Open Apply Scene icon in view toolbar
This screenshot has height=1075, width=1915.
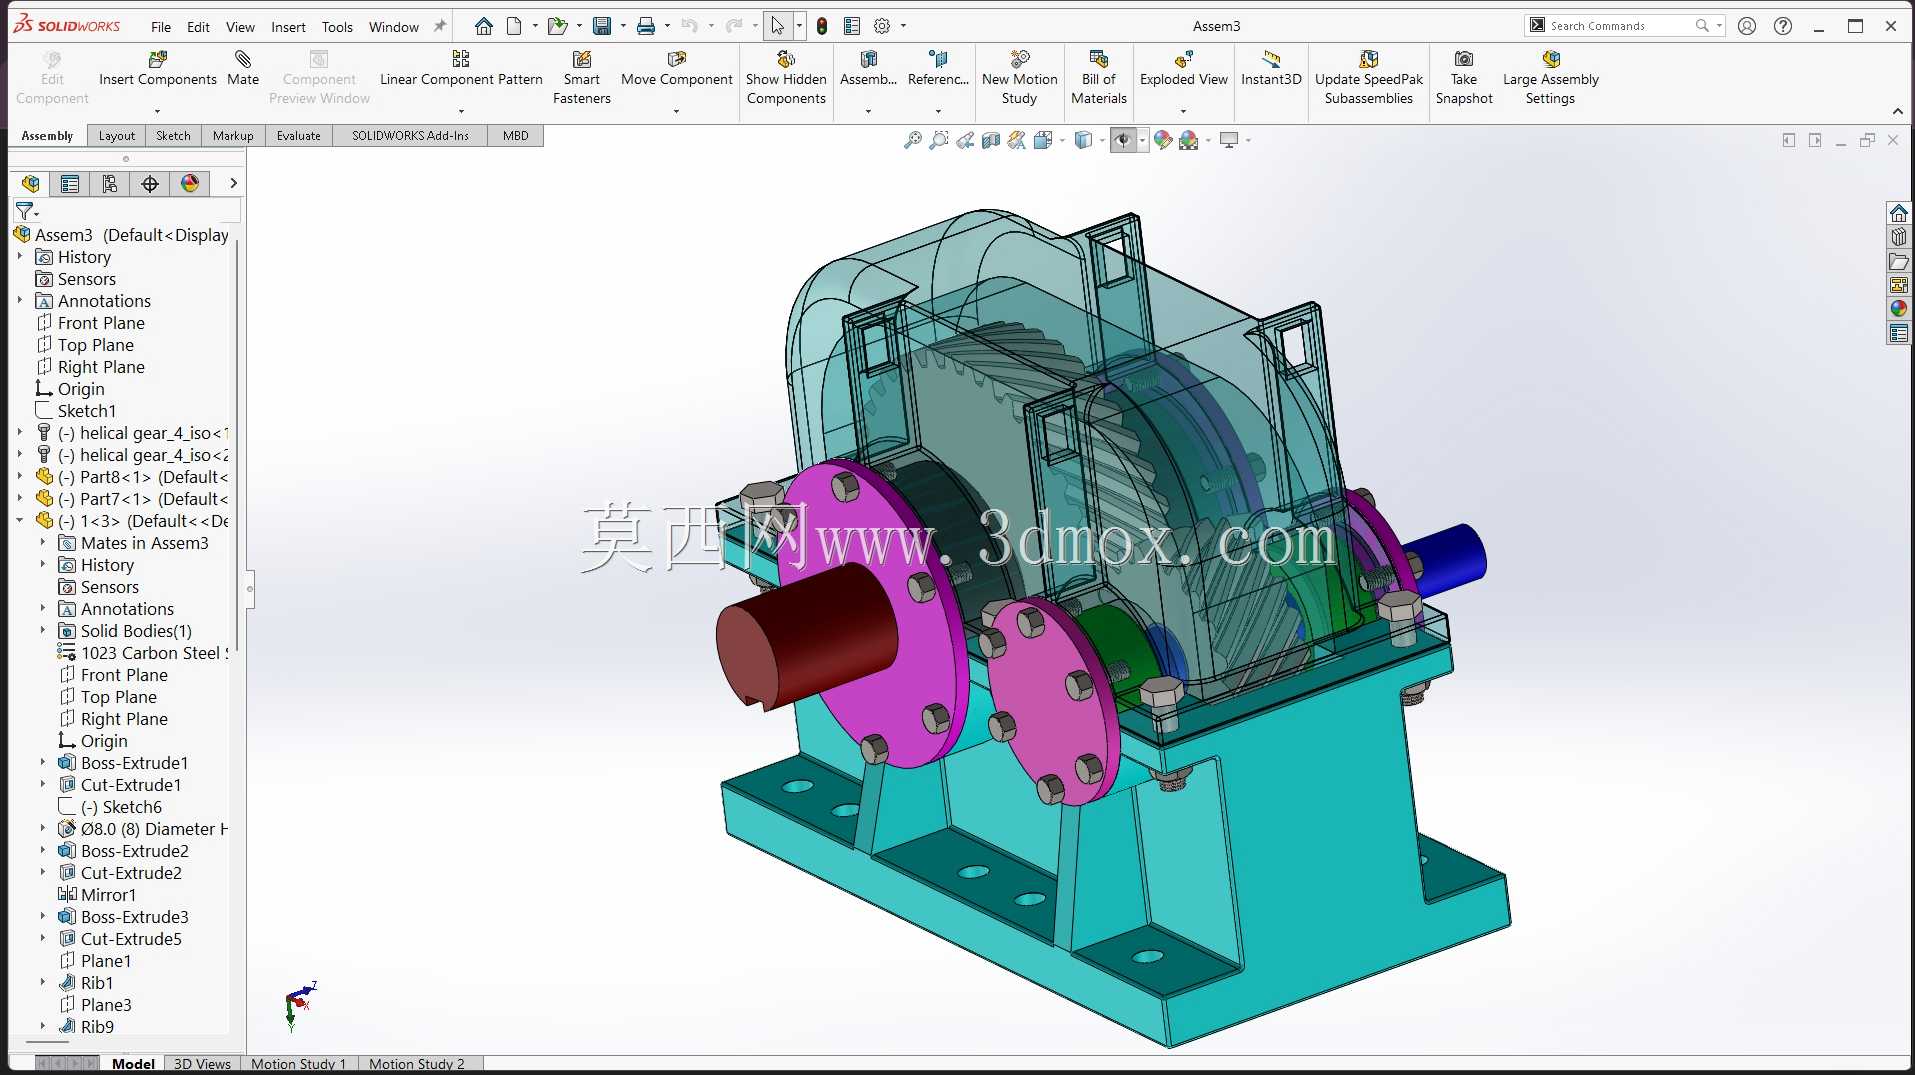point(1188,140)
